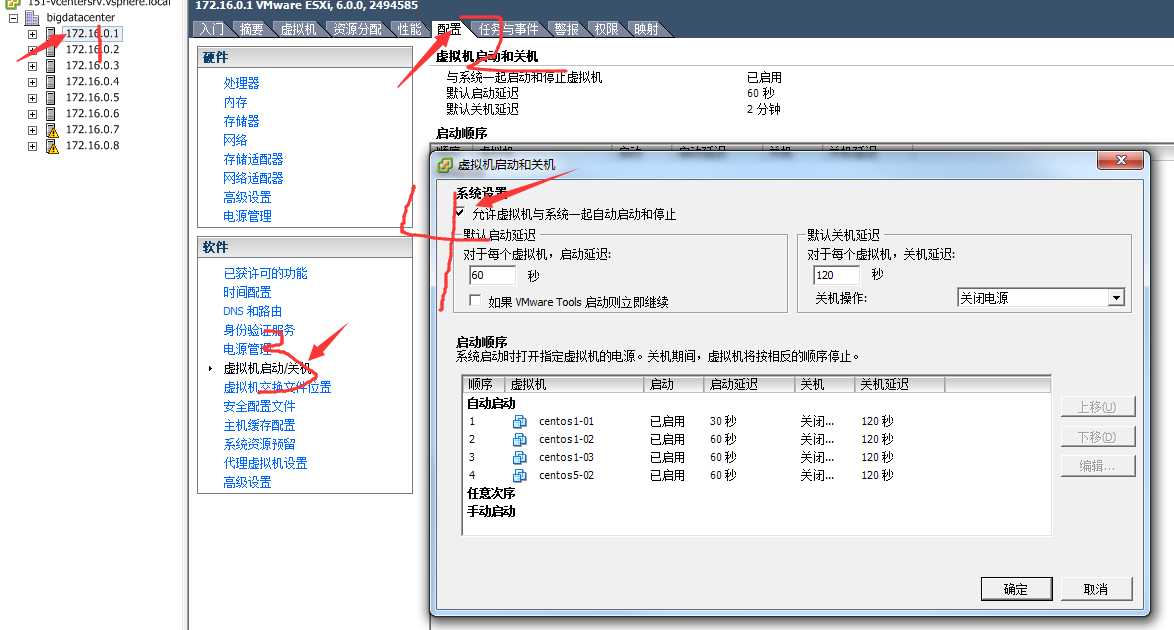Expand the 172.16.0.2 host node
The height and width of the screenshot is (630, 1174).
tap(32, 49)
